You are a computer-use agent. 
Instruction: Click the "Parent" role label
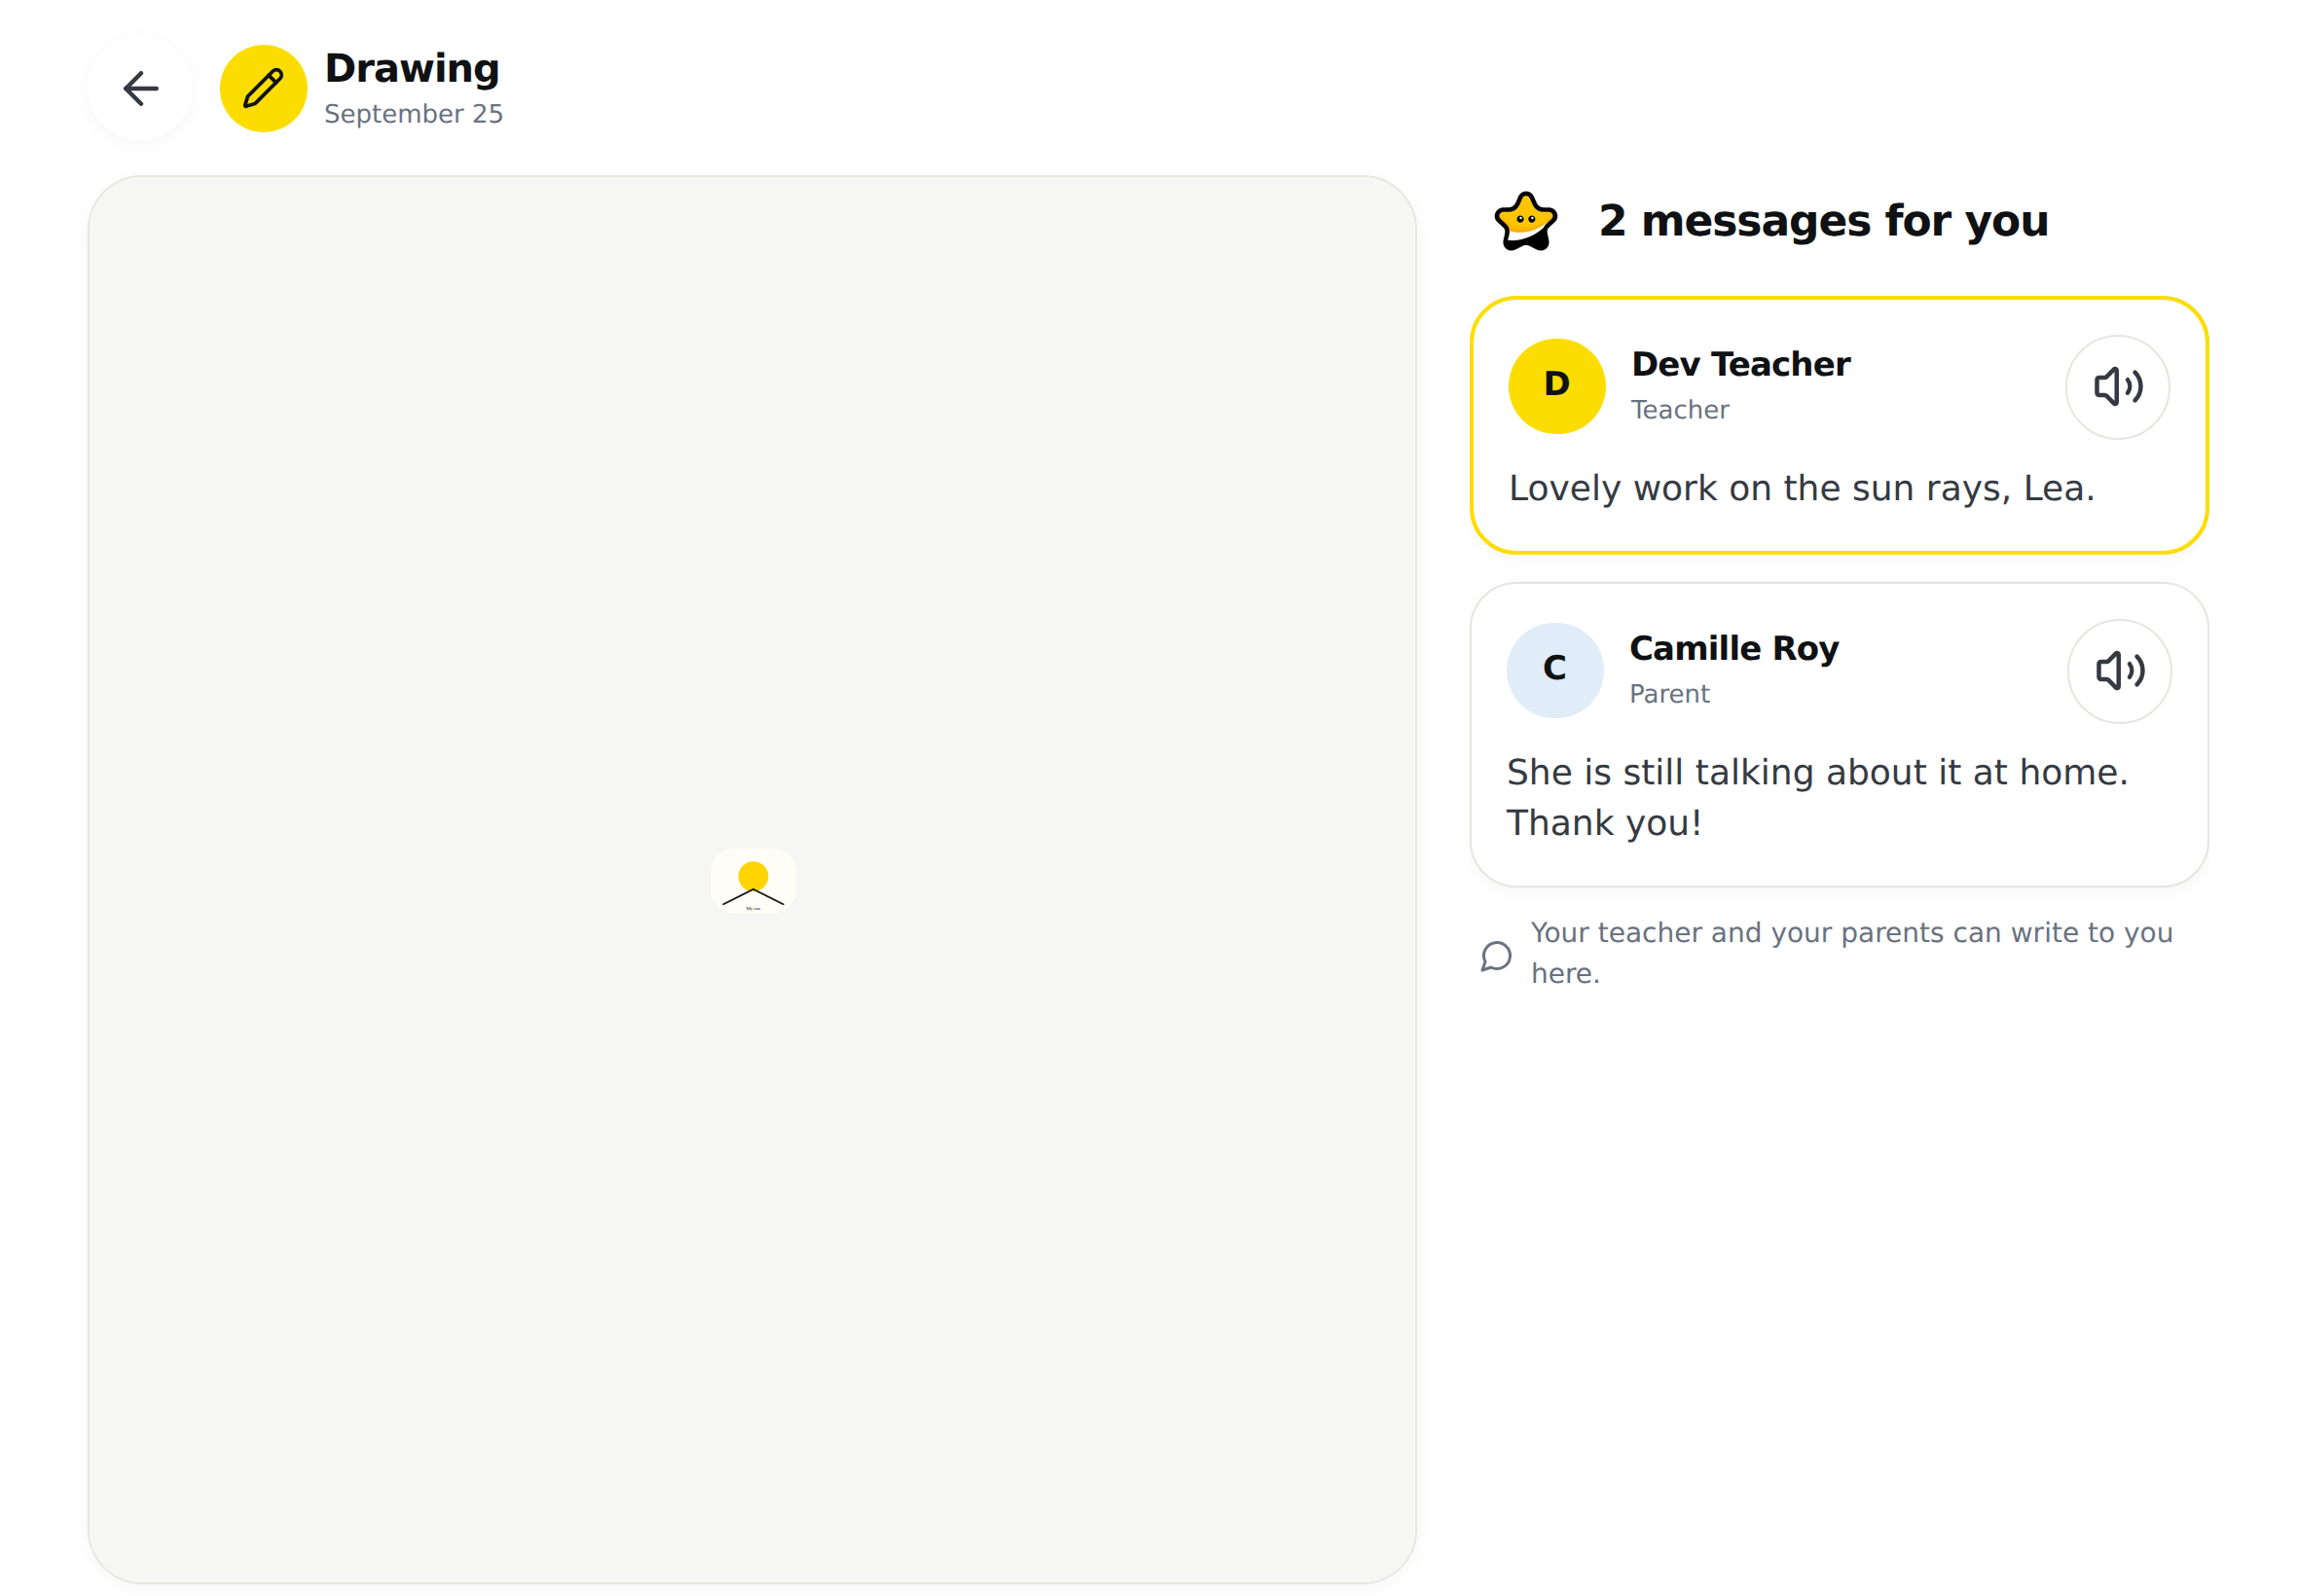[1668, 694]
